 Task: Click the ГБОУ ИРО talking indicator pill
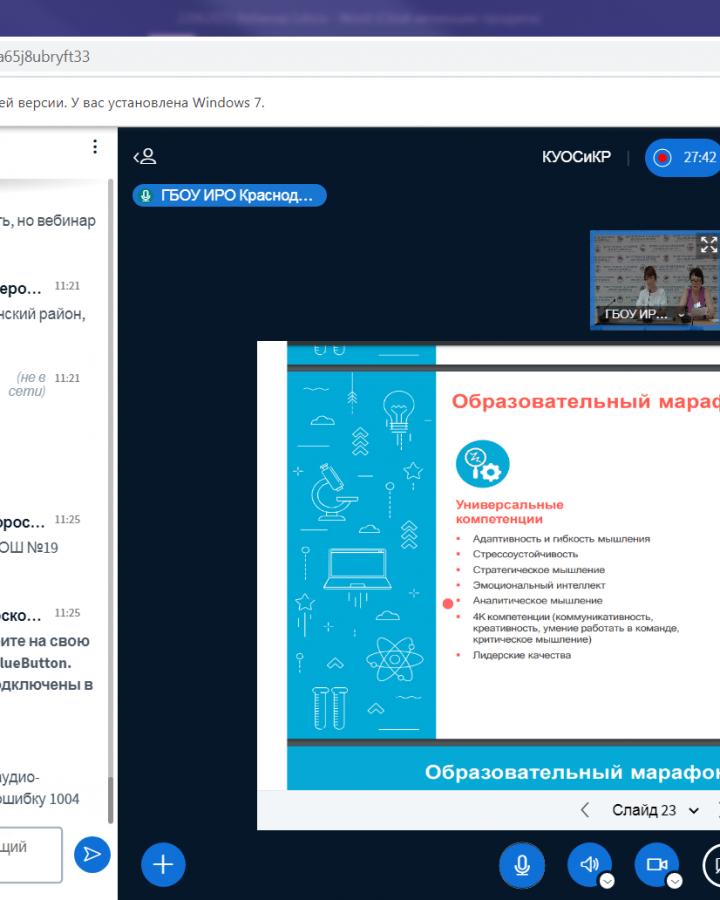click(230, 196)
